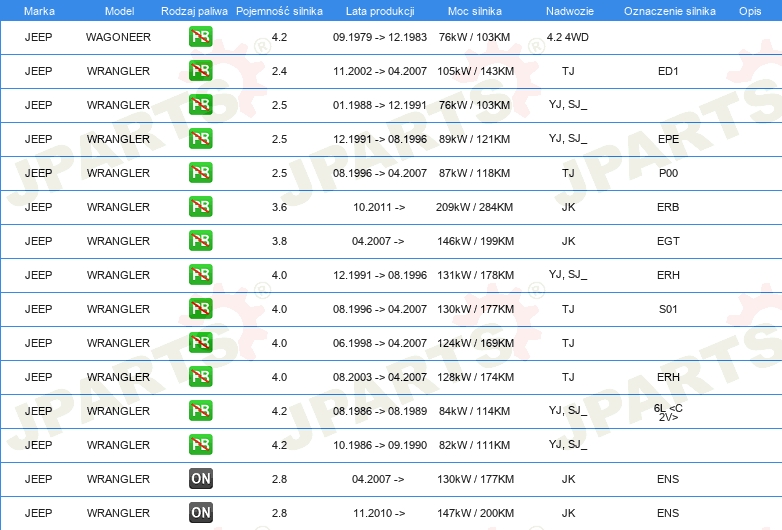Click the Lata produkcji column header

pos(380,11)
